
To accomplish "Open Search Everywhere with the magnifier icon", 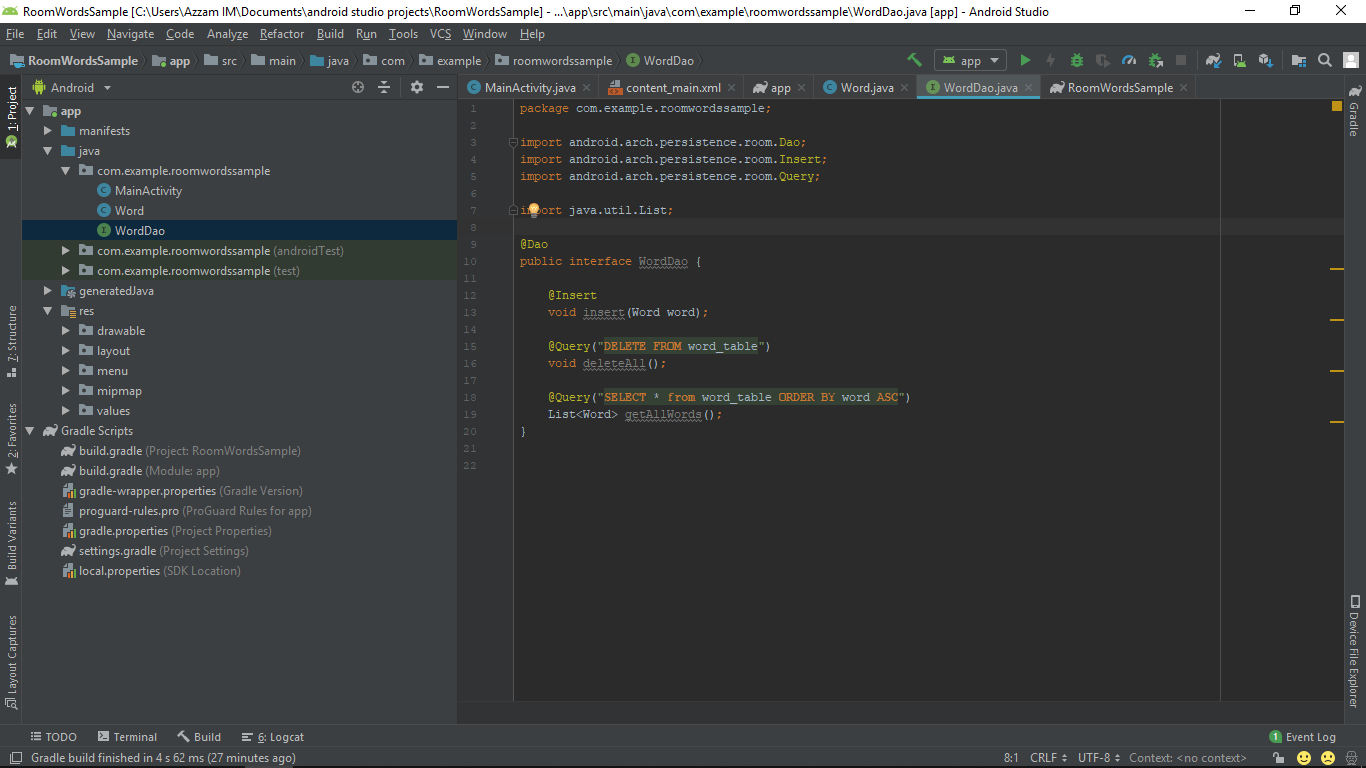I will 1324,60.
